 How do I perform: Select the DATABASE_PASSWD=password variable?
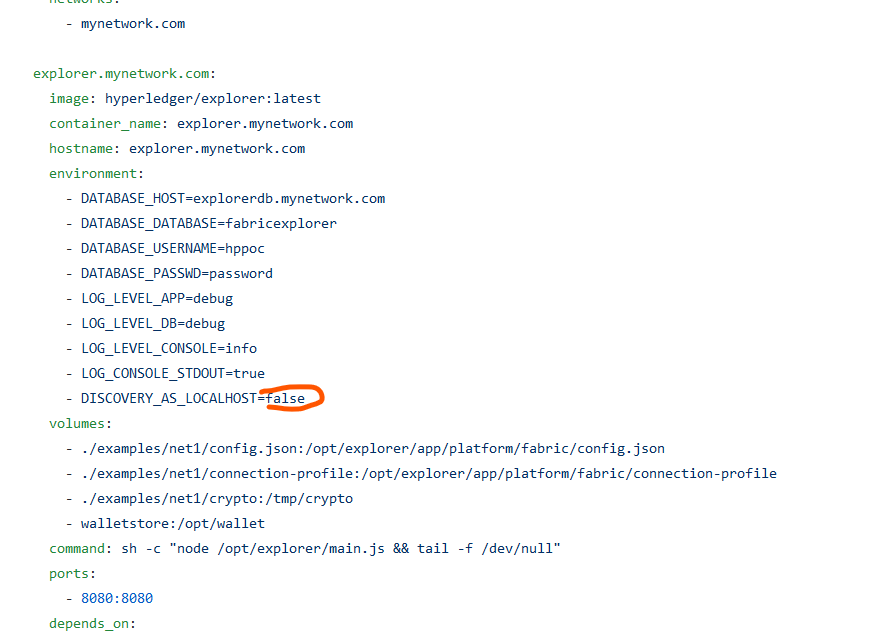177,273
